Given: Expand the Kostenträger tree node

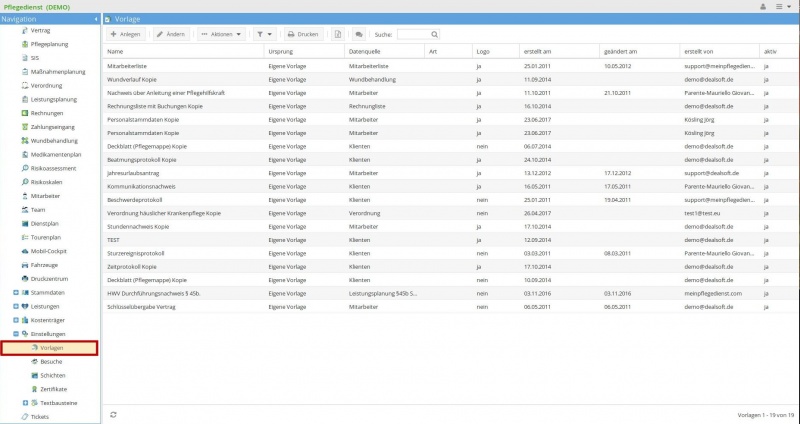Looking at the screenshot, I should [x=16, y=320].
